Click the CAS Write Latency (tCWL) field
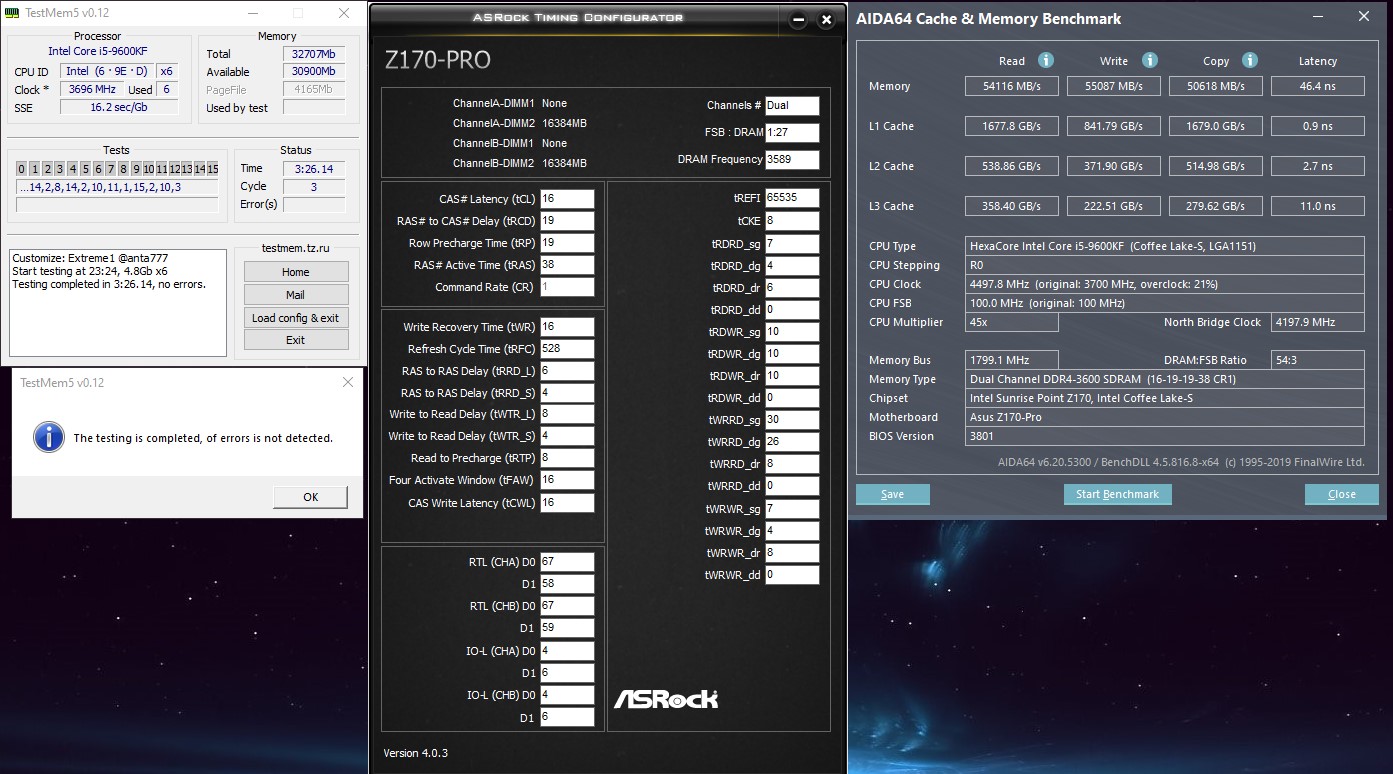Screen dimensions: 1393x774 pos(567,503)
